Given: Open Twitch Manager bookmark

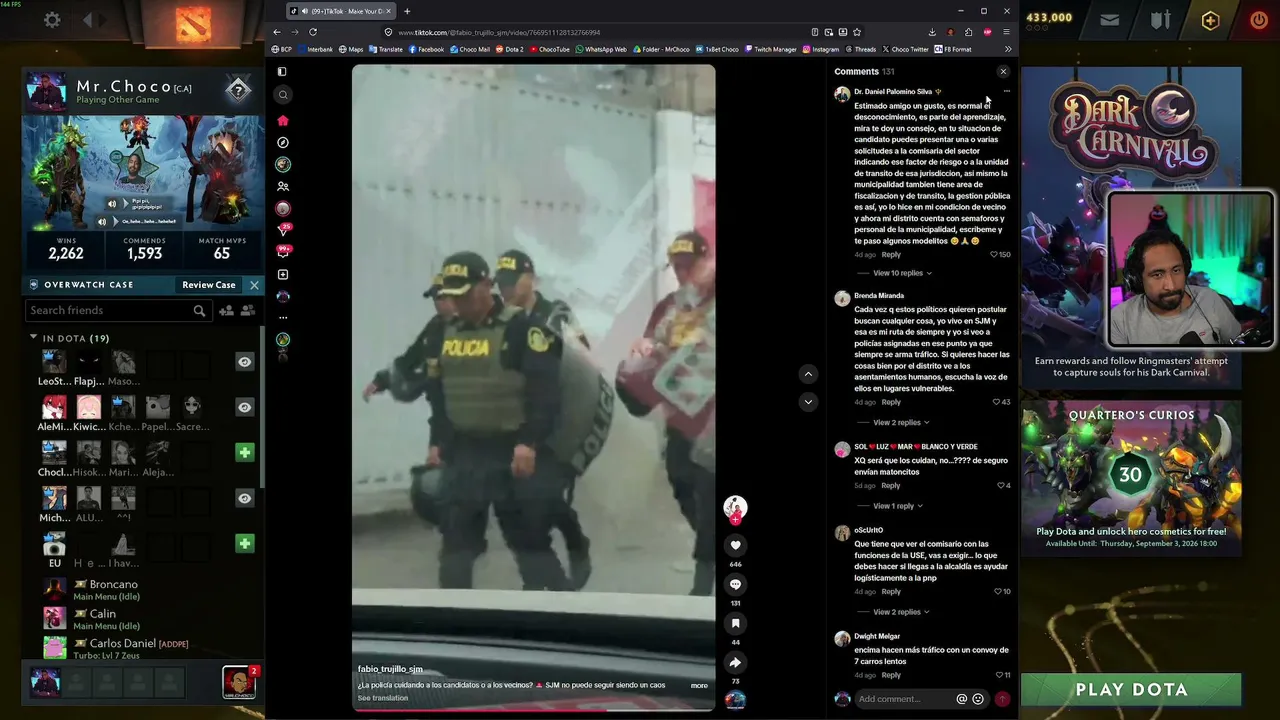Looking at the screenshot, I should pos(771,49).
